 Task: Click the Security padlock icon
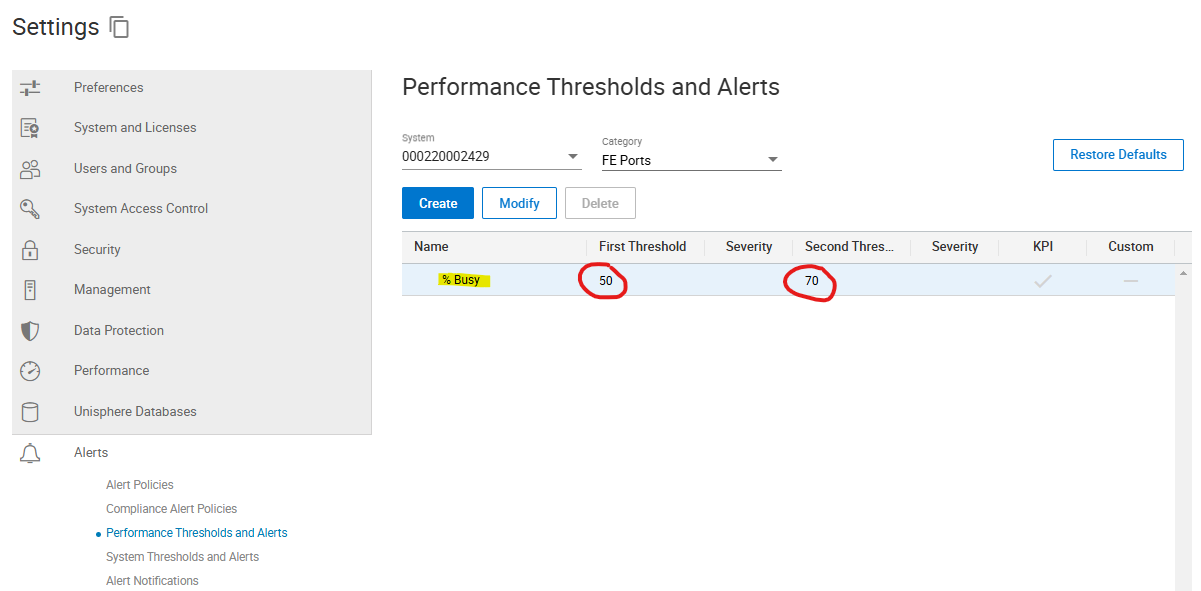[x=30, y=250]
